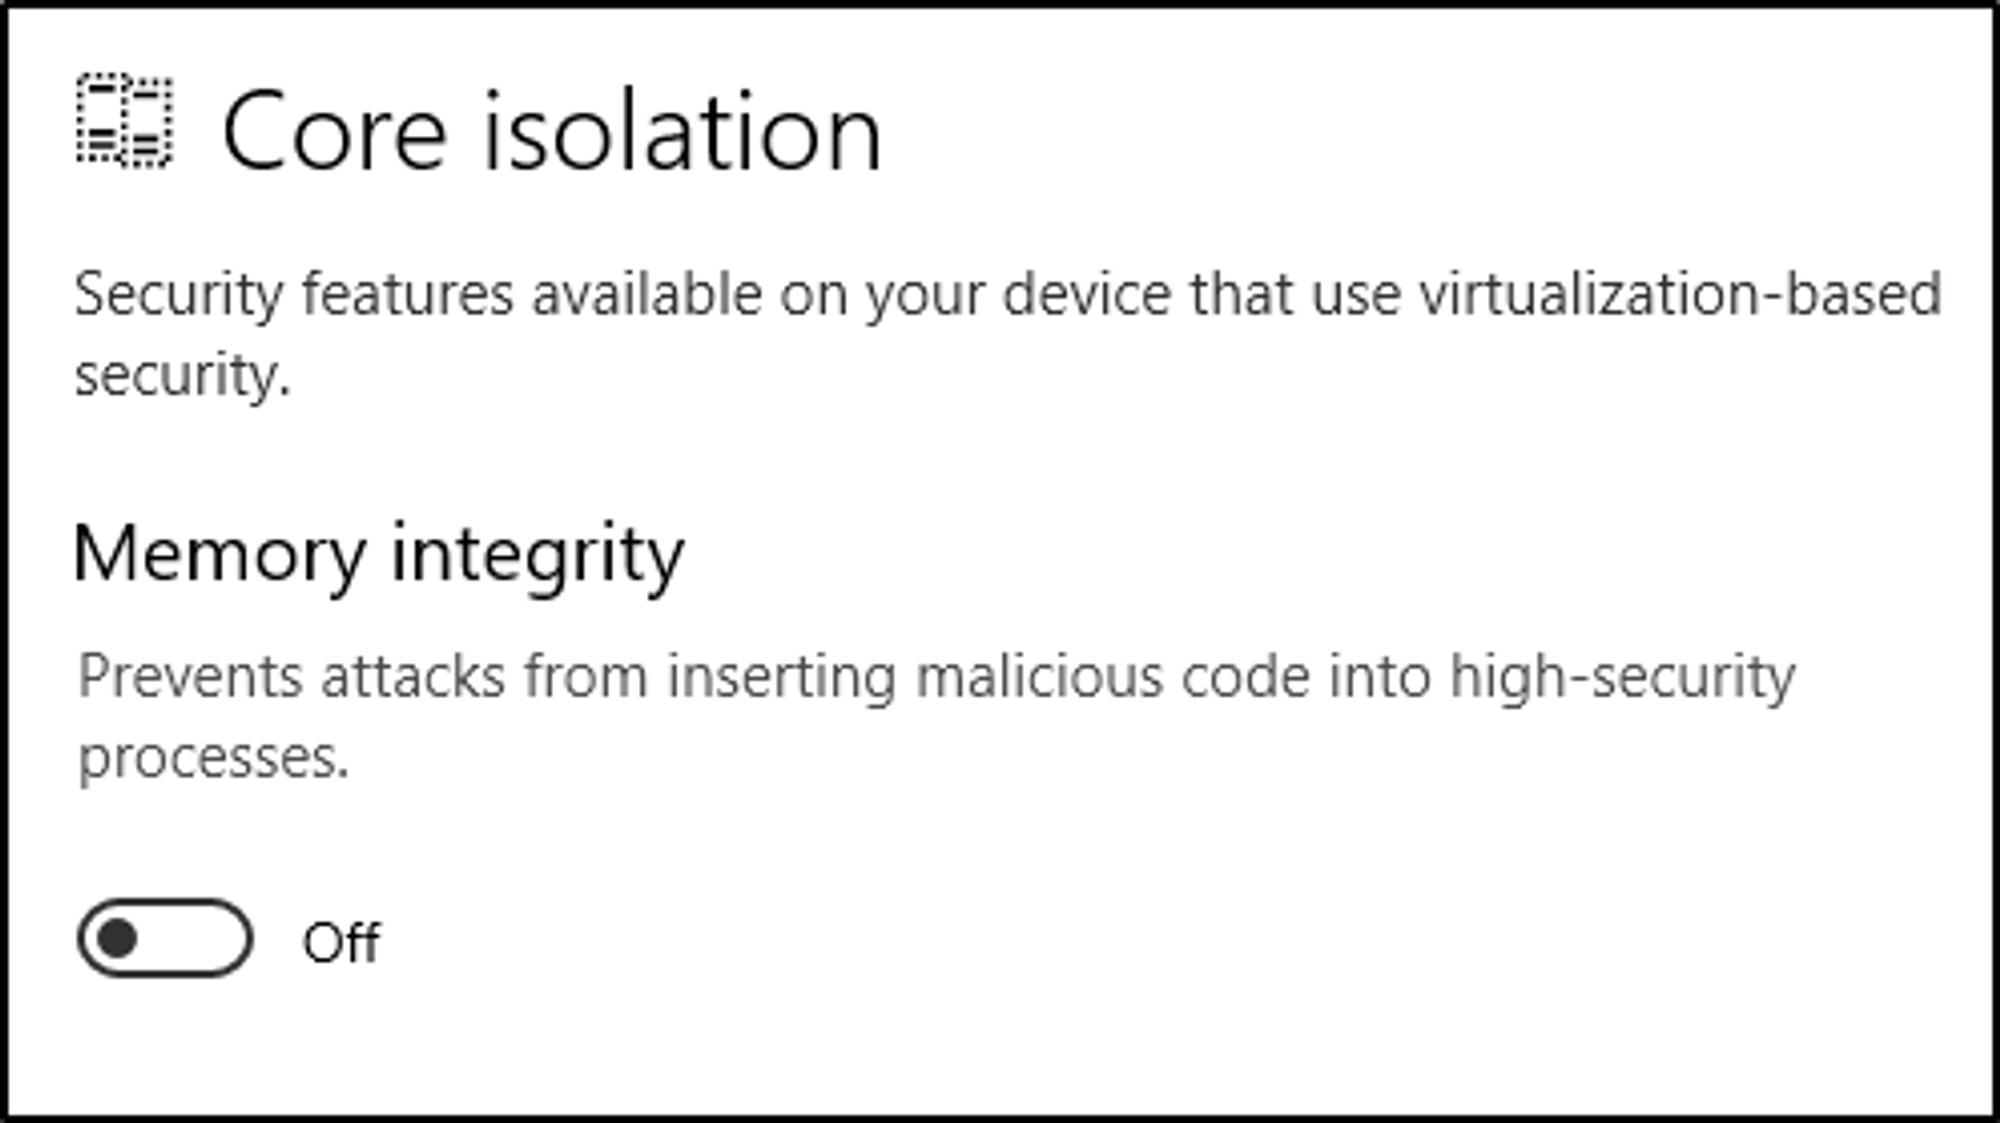The image size is (2000, 1123).
Task: Click the phrase "your device" in the description
Action: [1017, 295]
